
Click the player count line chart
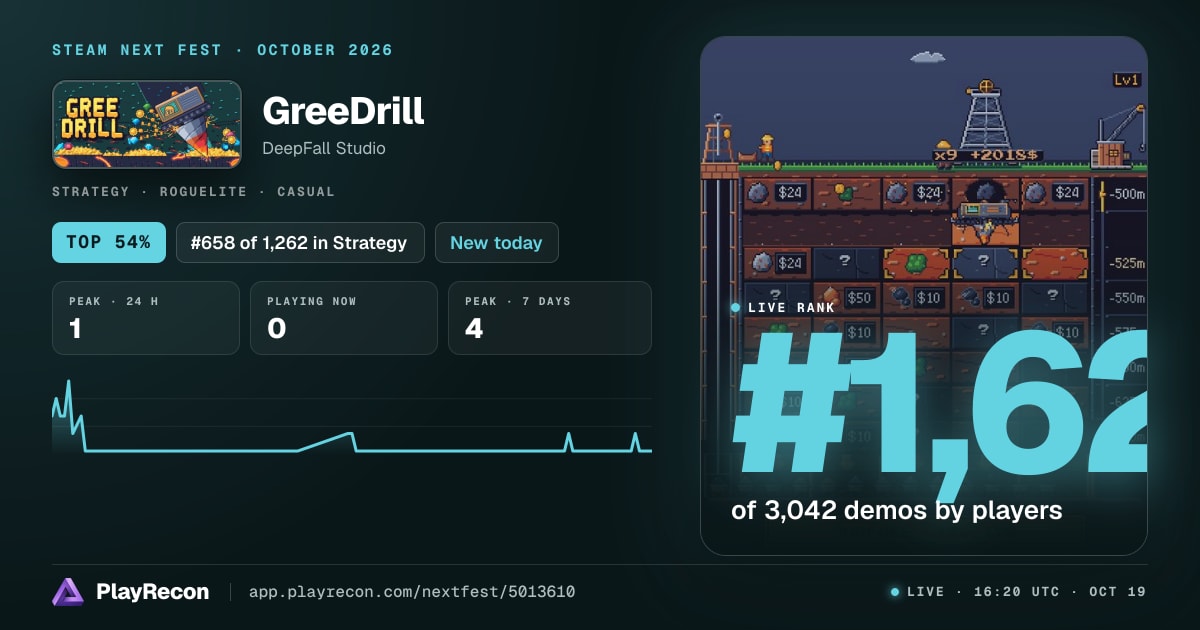352,418
